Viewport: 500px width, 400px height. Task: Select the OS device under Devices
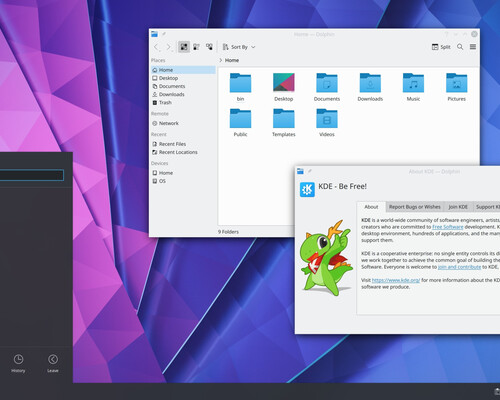click(x=183, y=181)
